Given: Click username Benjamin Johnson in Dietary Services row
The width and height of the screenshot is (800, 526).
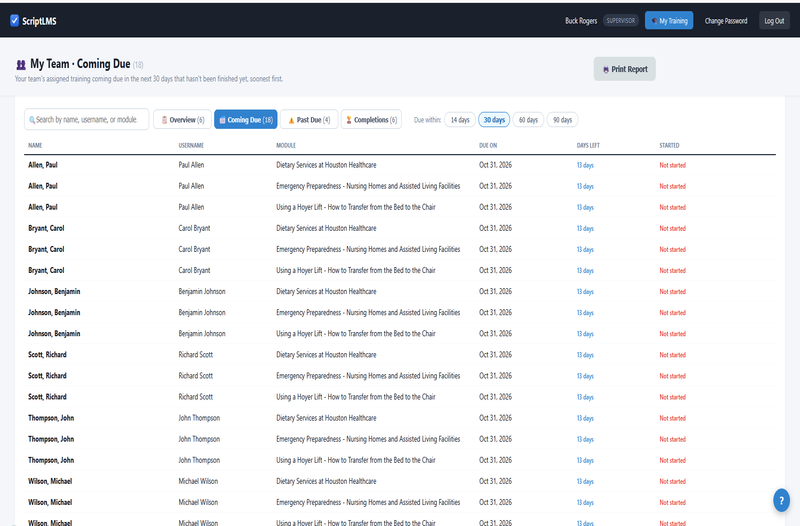Looking at the screenshot, I should click(202, 291).
